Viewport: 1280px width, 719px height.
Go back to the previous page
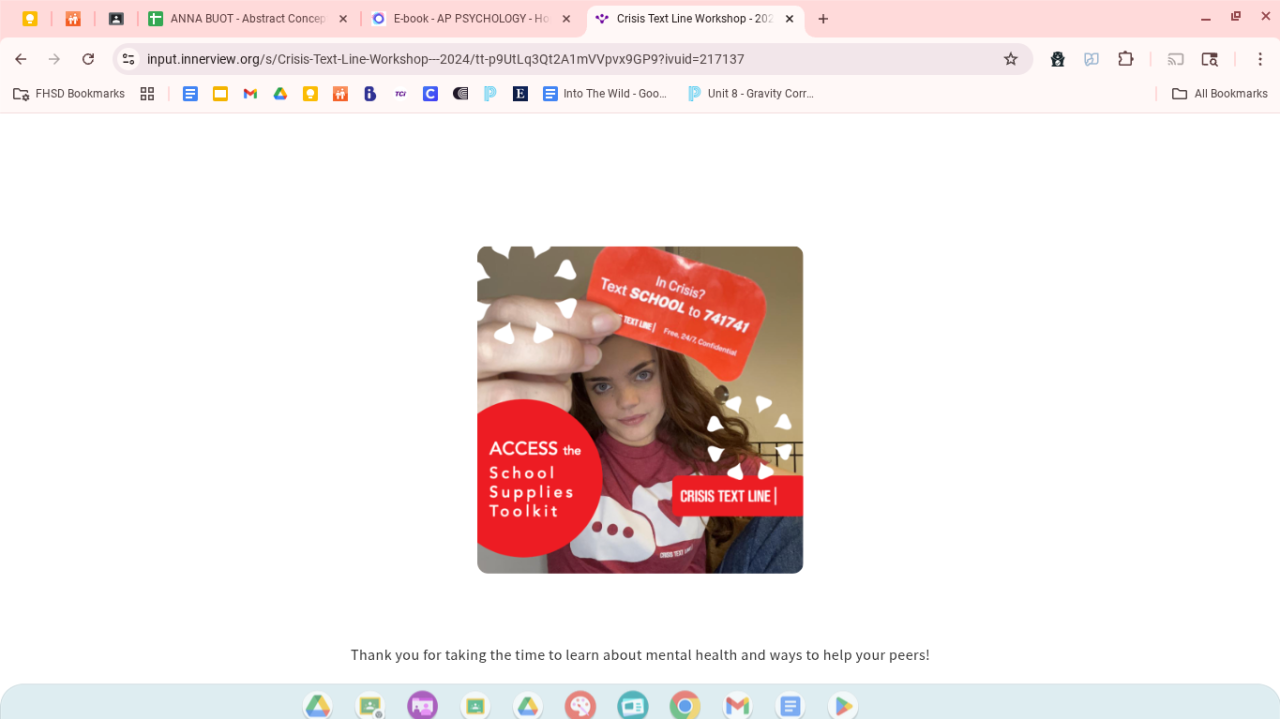coord(21,59)
